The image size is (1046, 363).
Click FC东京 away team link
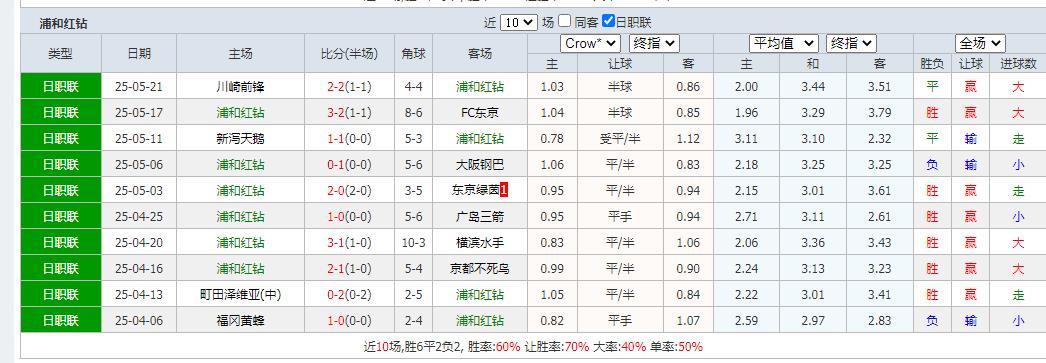click(480, 113)
